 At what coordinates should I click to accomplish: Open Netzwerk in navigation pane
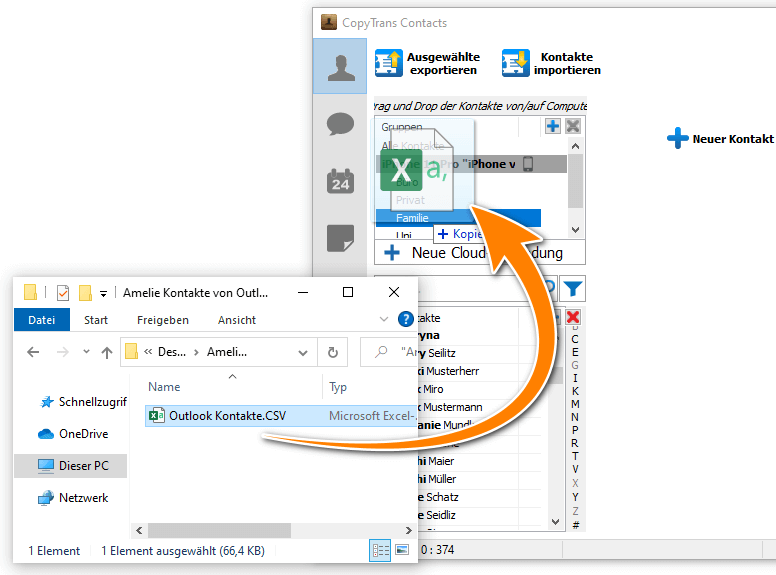tap(73, 498)
